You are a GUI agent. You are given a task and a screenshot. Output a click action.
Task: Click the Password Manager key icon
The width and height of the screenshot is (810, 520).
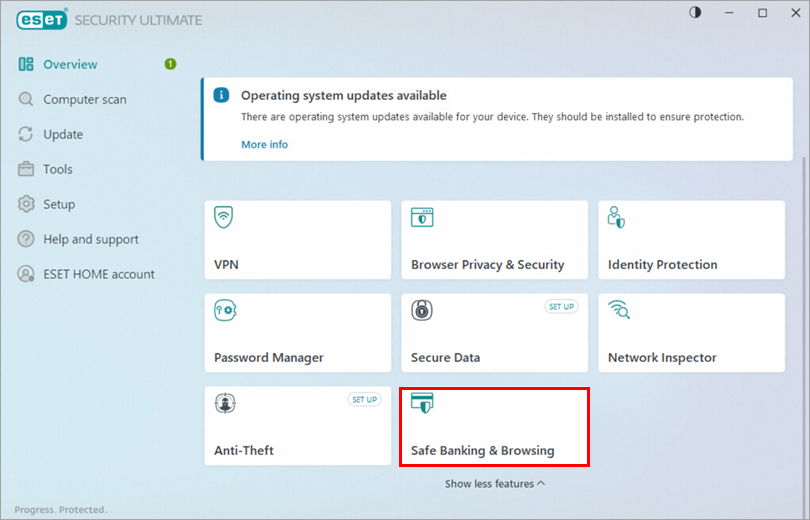click(x=225, y=311)
